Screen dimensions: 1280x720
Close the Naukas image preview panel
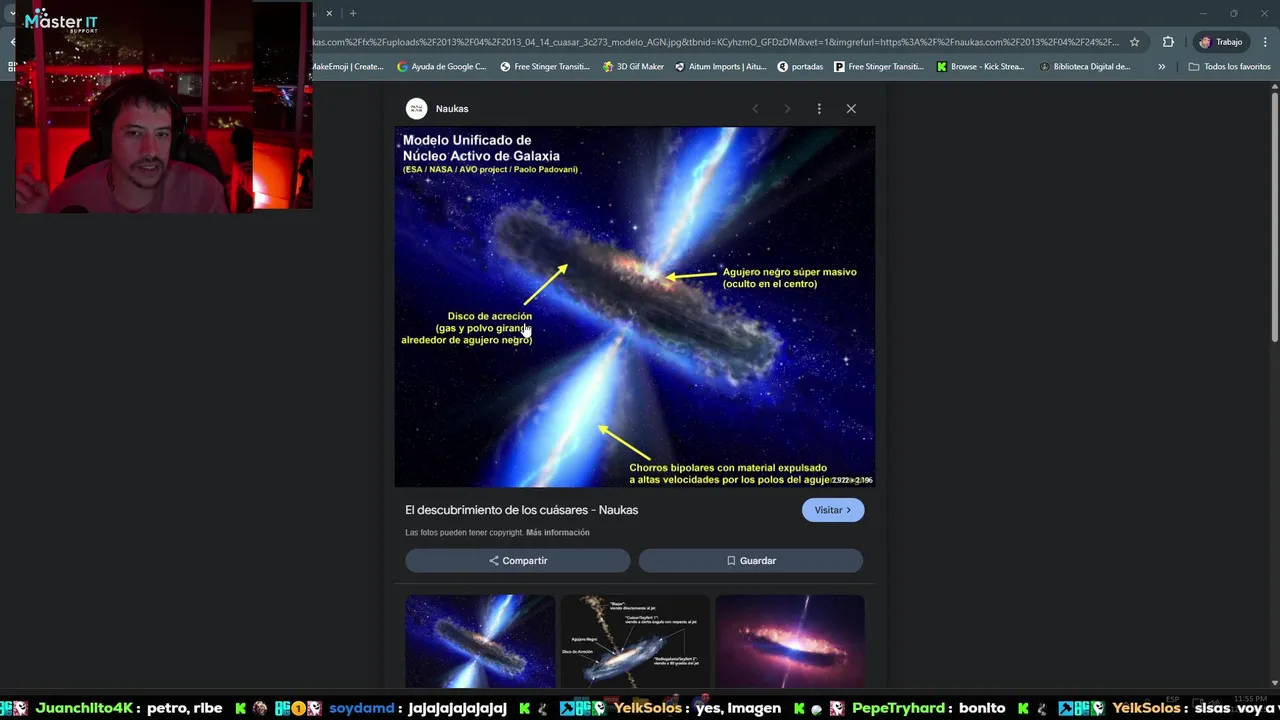tap(851, 108)
